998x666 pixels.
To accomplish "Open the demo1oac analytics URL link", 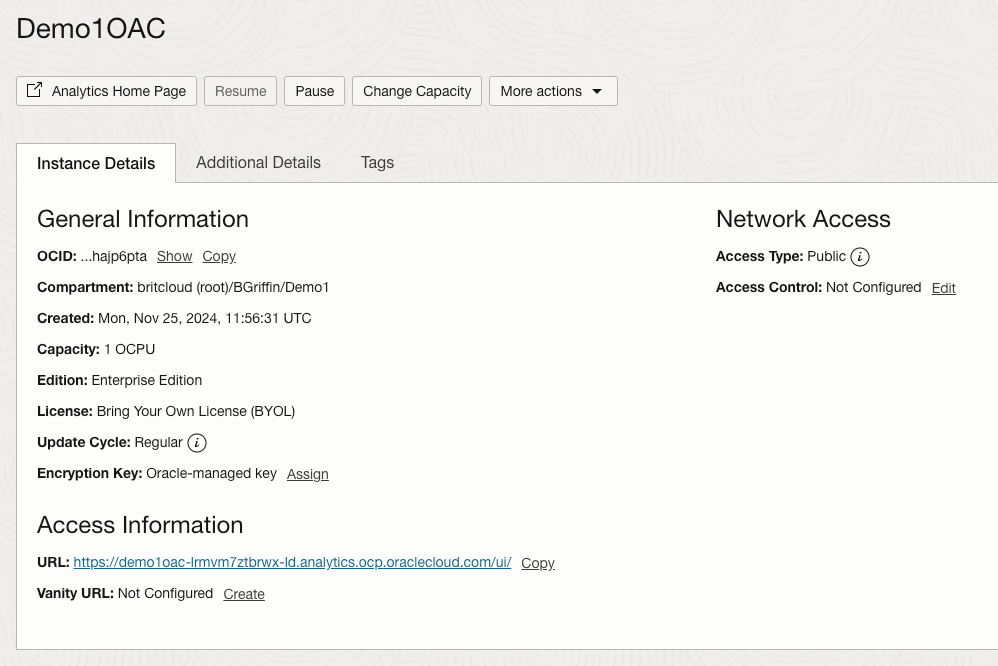I will click(x=292, y=563).
